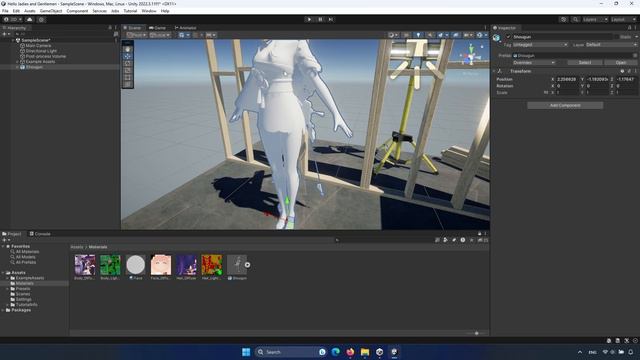Open Undo History icon in top toolbar
The width and height of the screenshot is (640, 360).
pos(564,19)
